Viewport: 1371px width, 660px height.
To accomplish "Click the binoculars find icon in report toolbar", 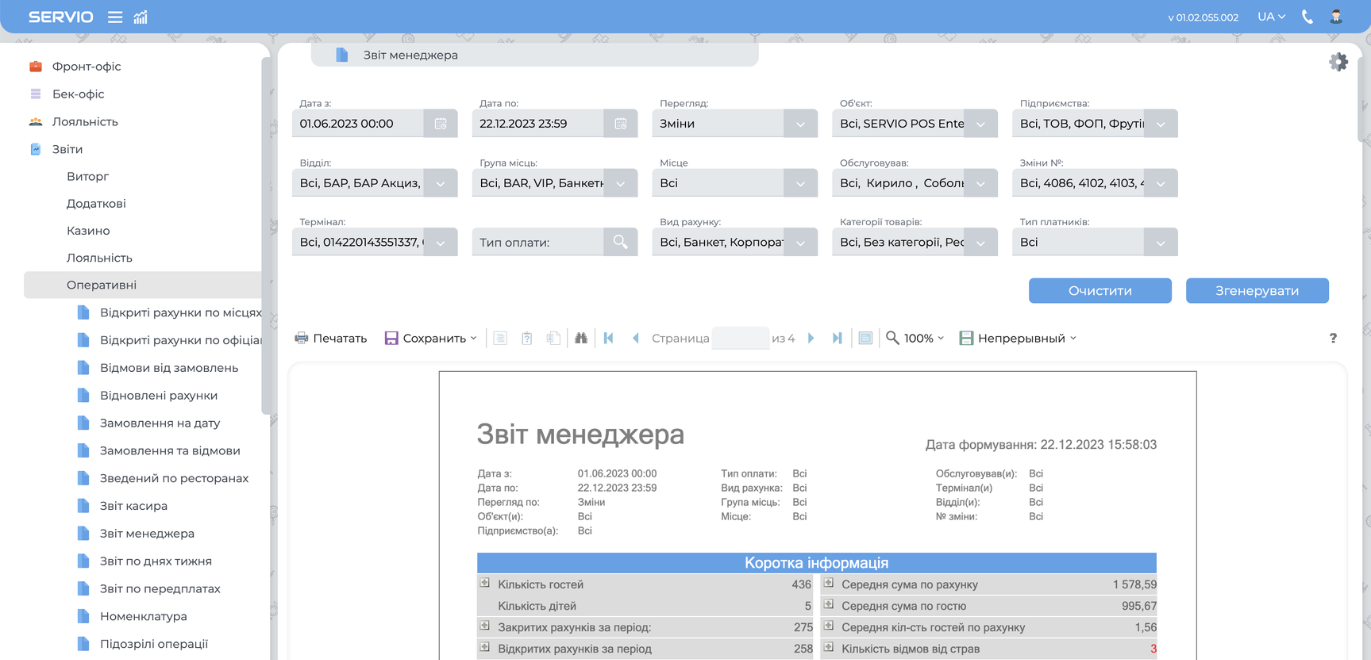I will pyautogui.click(x=581, y=338).
